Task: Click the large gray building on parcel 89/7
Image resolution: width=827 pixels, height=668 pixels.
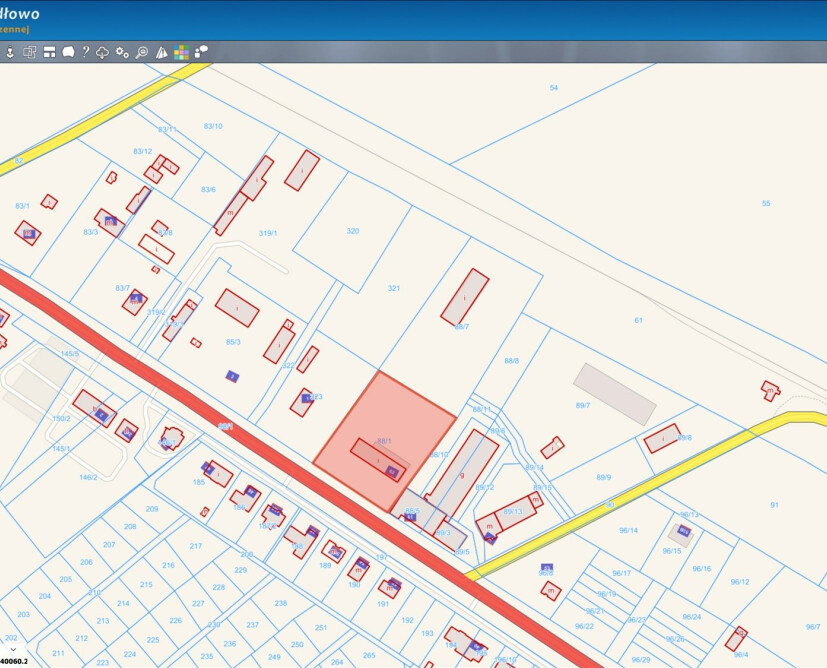Action: click(614, 393)
